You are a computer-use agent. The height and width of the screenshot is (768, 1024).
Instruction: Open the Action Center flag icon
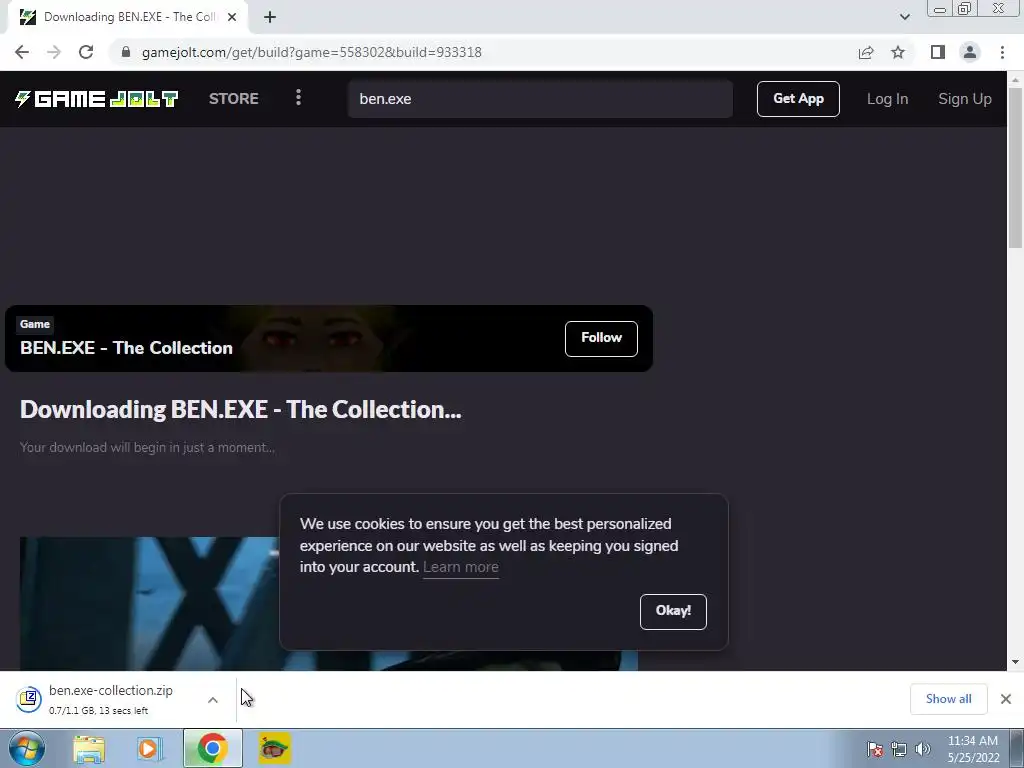pyautogui.click(x=875, y=749)
